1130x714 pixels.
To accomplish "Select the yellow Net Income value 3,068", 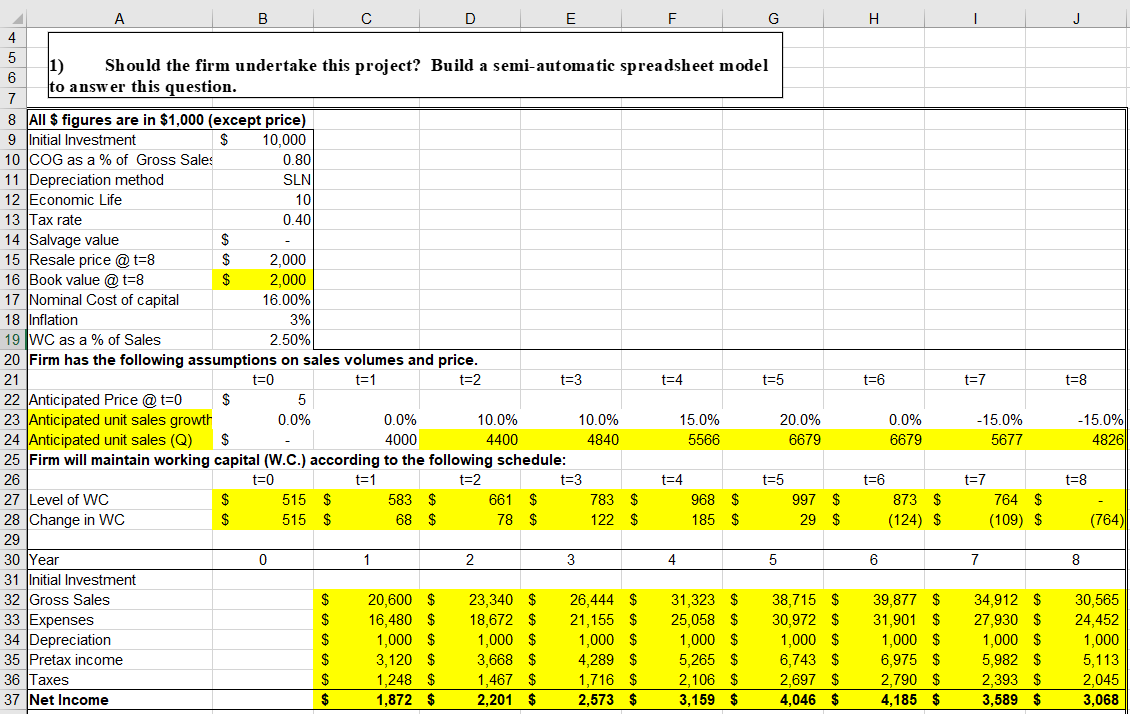I will [x=1076, y=699].
